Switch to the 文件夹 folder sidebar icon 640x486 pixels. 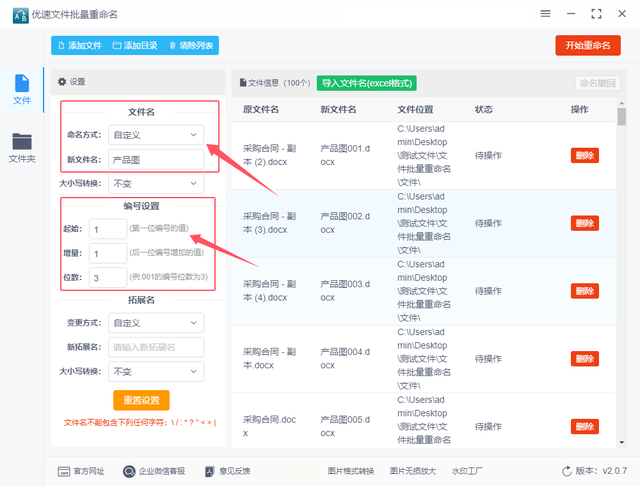[22, 142]
